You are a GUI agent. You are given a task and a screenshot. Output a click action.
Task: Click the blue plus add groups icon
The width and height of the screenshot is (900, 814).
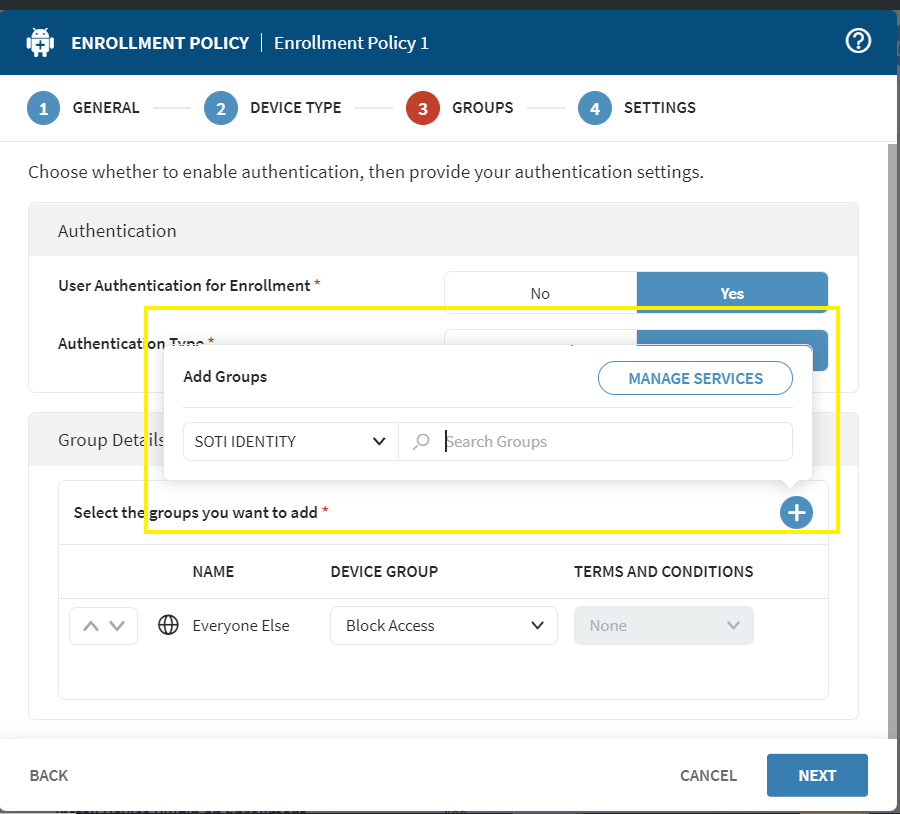coord(796,513)
